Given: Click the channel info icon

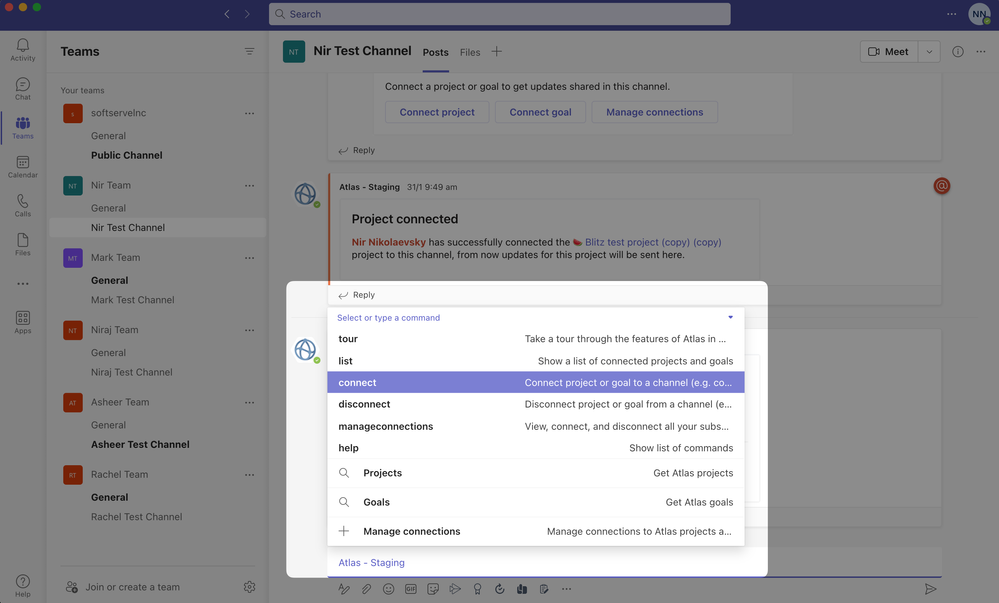Looking at the screenshot, I should pos(958,52).
